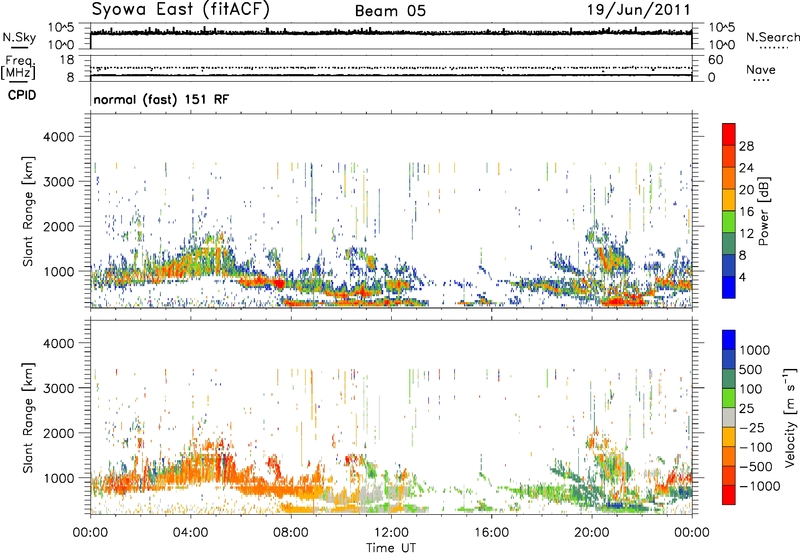
Task: Click the 'Syowa East (fitACF)' plot title
Action: (181, 9)
